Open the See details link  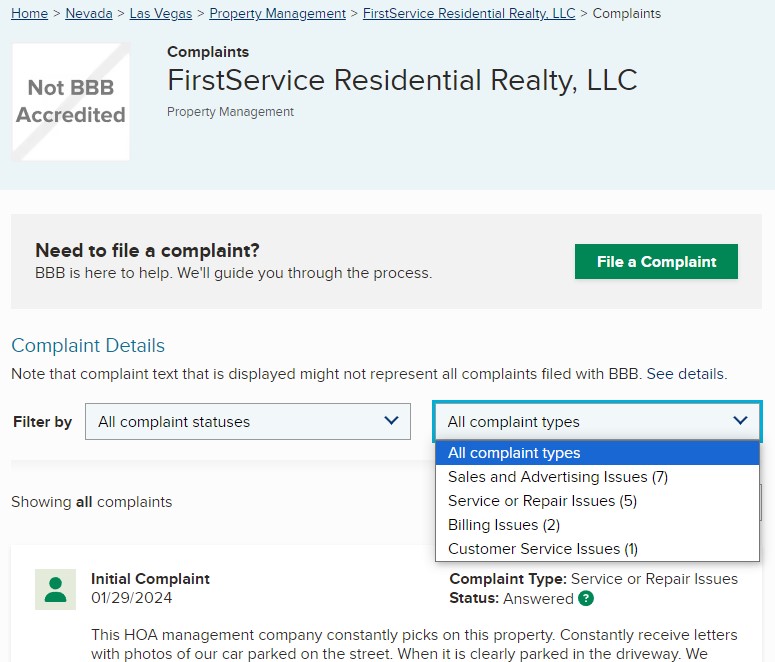[686, 374]
